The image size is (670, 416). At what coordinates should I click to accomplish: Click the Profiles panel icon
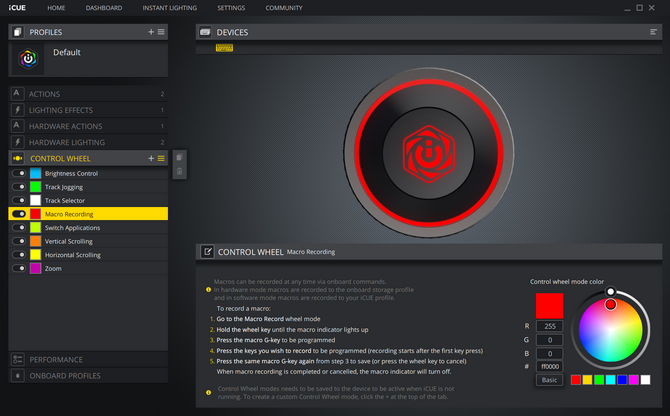pyautogui.click(x=18, y=32)
